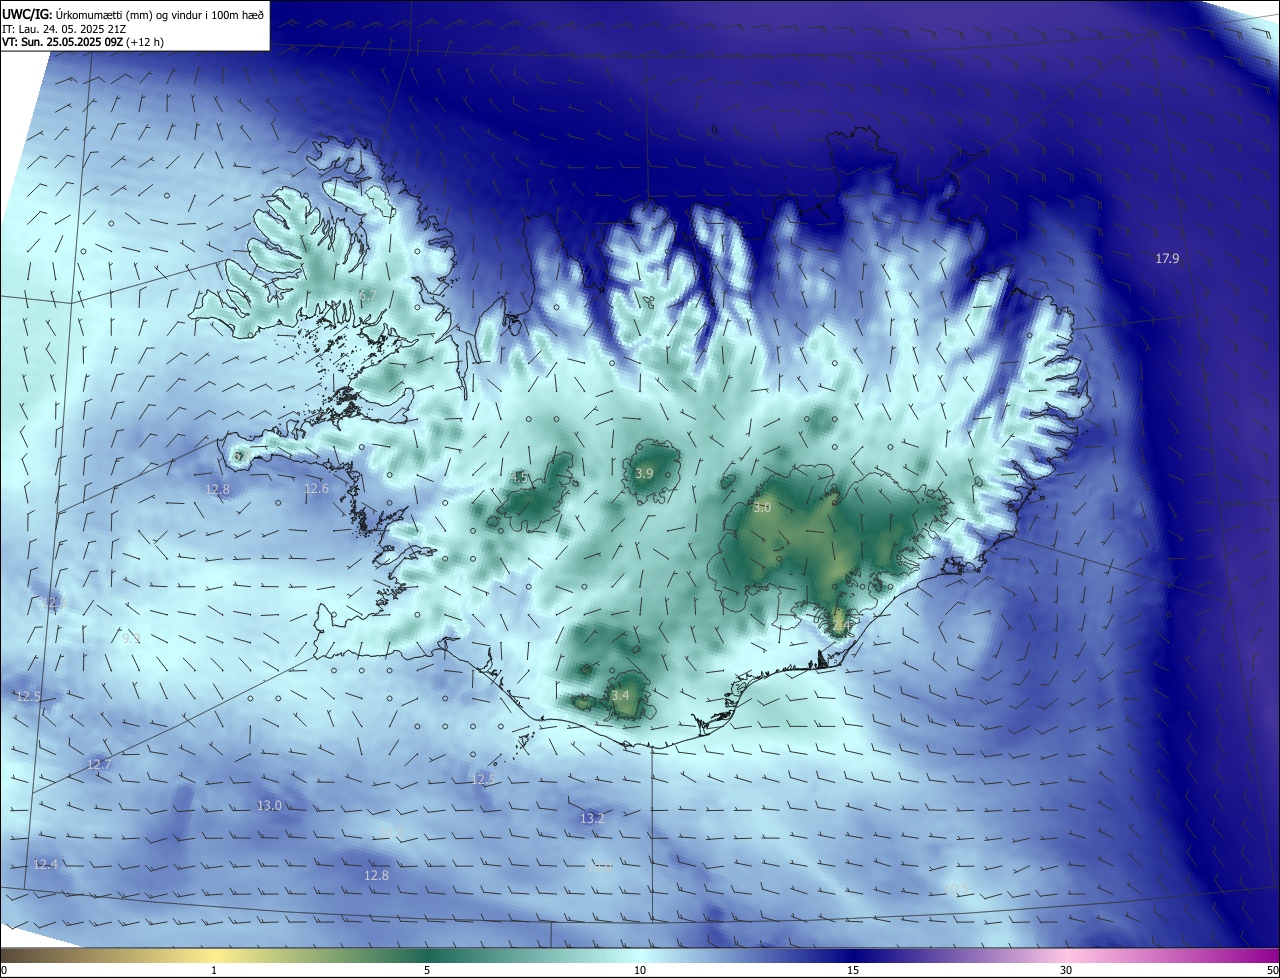Image resolution: width=1280 pixels, height=978 pixels.
Task: Click the 17.9 value label on the map
Action: [x=1167, y=259]
